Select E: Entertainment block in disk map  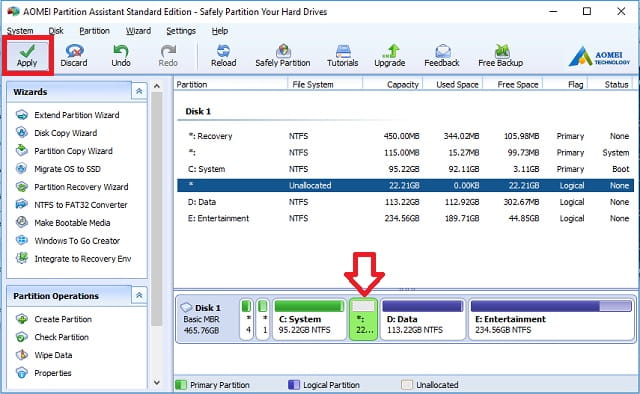click(551, 319)
